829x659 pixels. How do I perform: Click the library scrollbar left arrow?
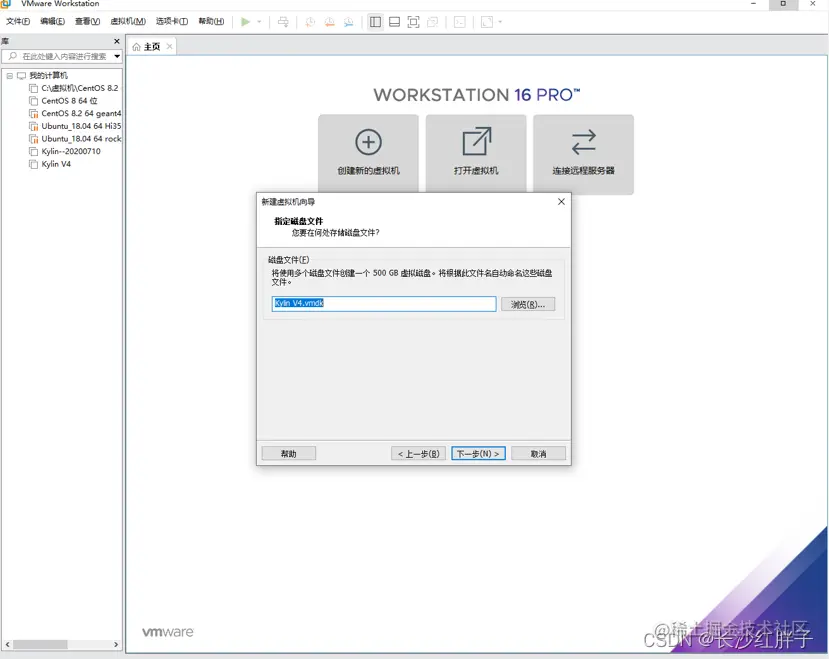7,645
